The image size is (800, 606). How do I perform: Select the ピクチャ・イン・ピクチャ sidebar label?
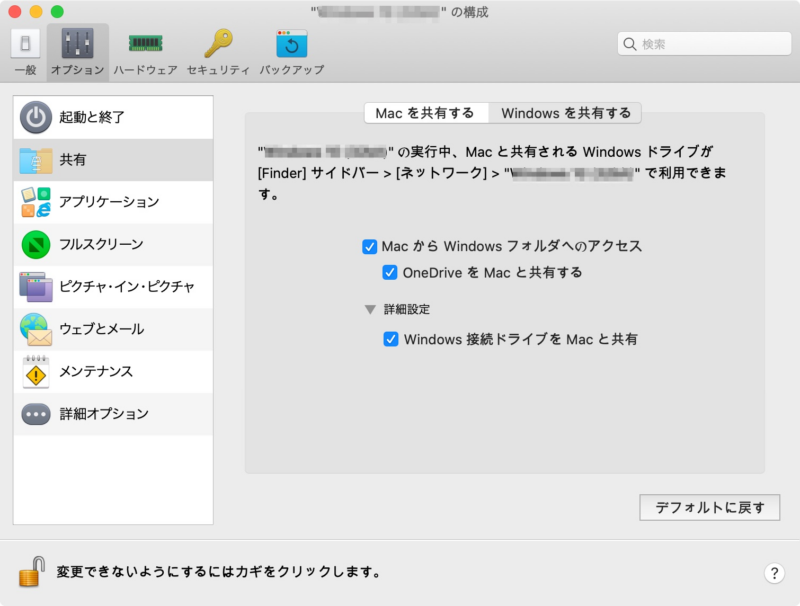point(127,287)
